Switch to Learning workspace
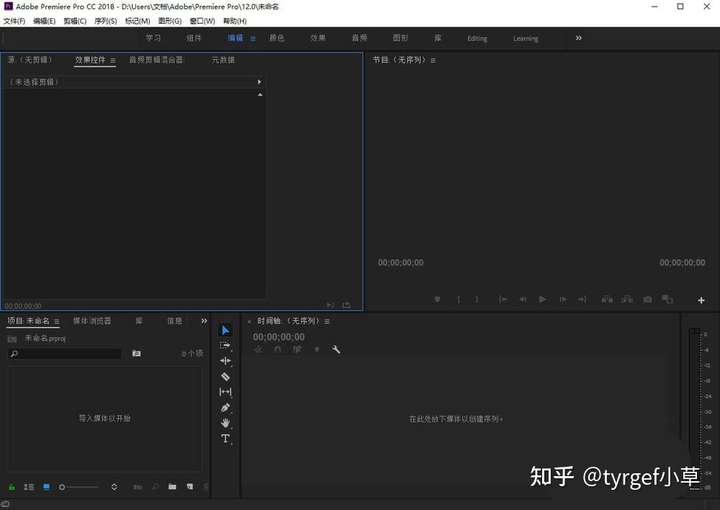The height and width of the screenshot is (510, 720). click(526, 39)
